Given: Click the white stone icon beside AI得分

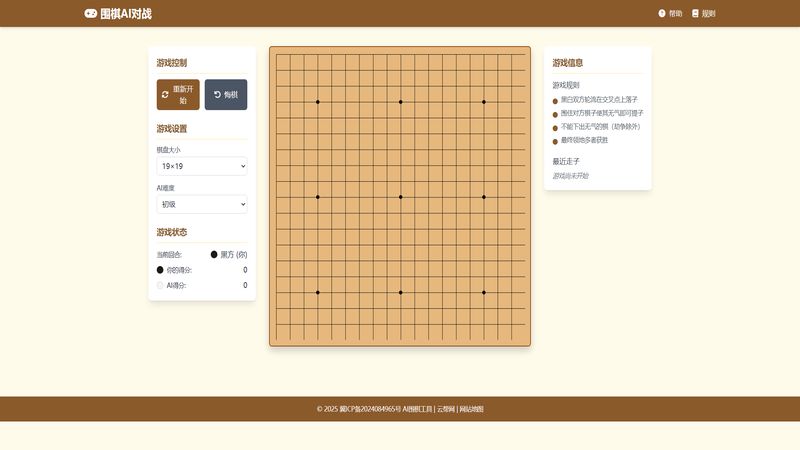Looking at the screenshot, I should [x=160, y=286].
